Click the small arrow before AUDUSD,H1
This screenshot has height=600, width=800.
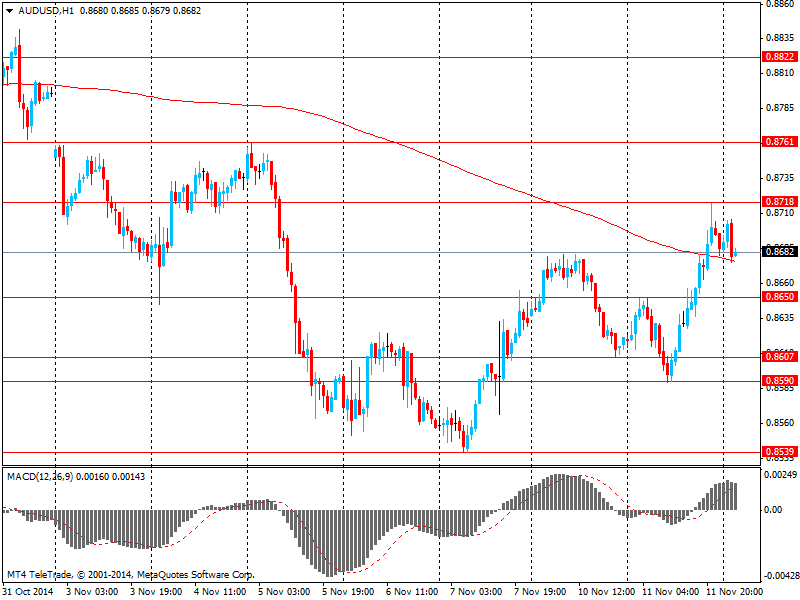(9, 10)
